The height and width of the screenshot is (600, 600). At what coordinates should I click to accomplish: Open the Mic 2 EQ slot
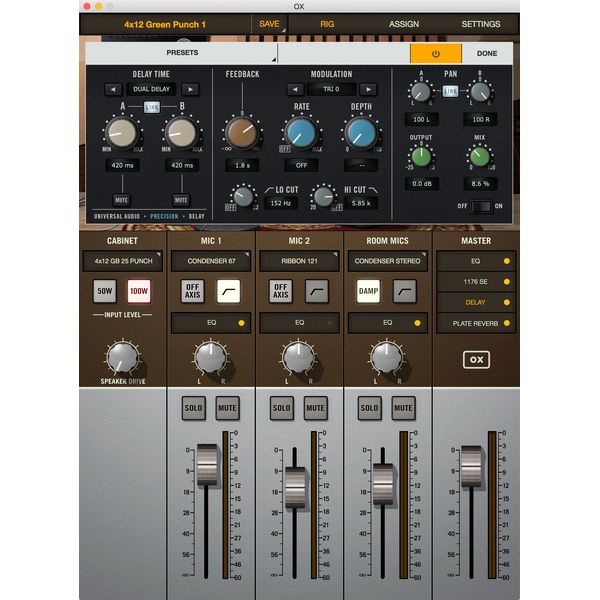pos(299,323)
